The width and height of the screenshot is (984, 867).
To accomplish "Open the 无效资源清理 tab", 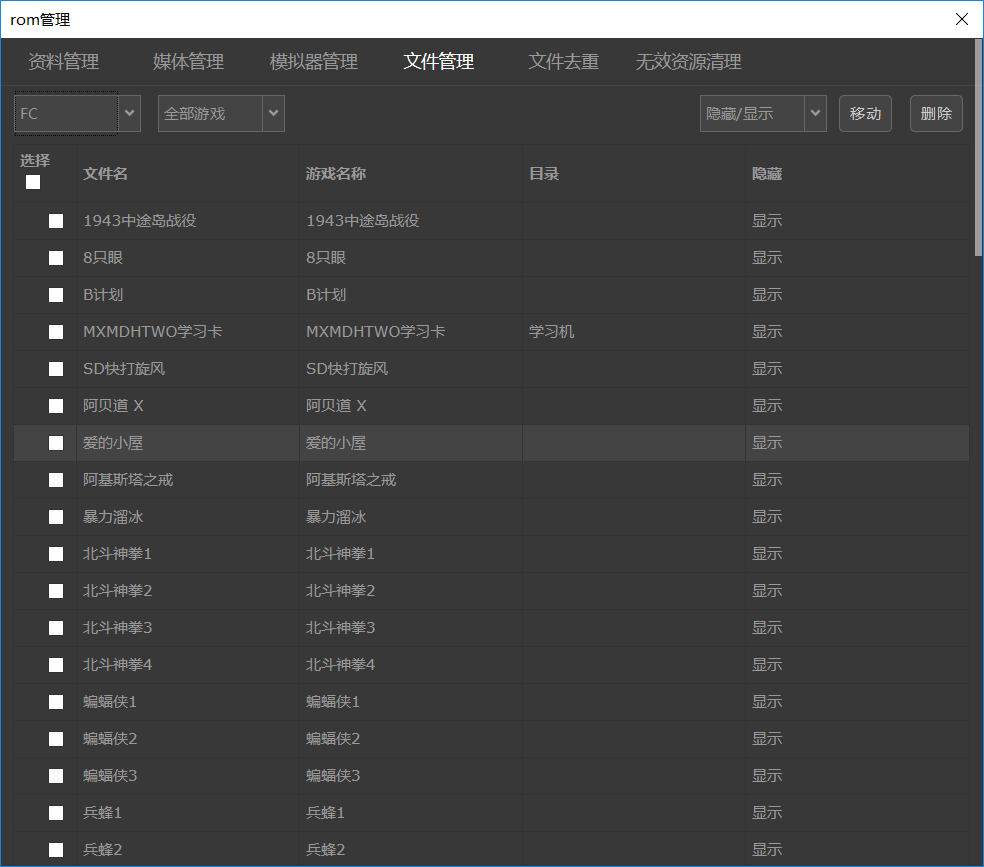I will (688, 62).
